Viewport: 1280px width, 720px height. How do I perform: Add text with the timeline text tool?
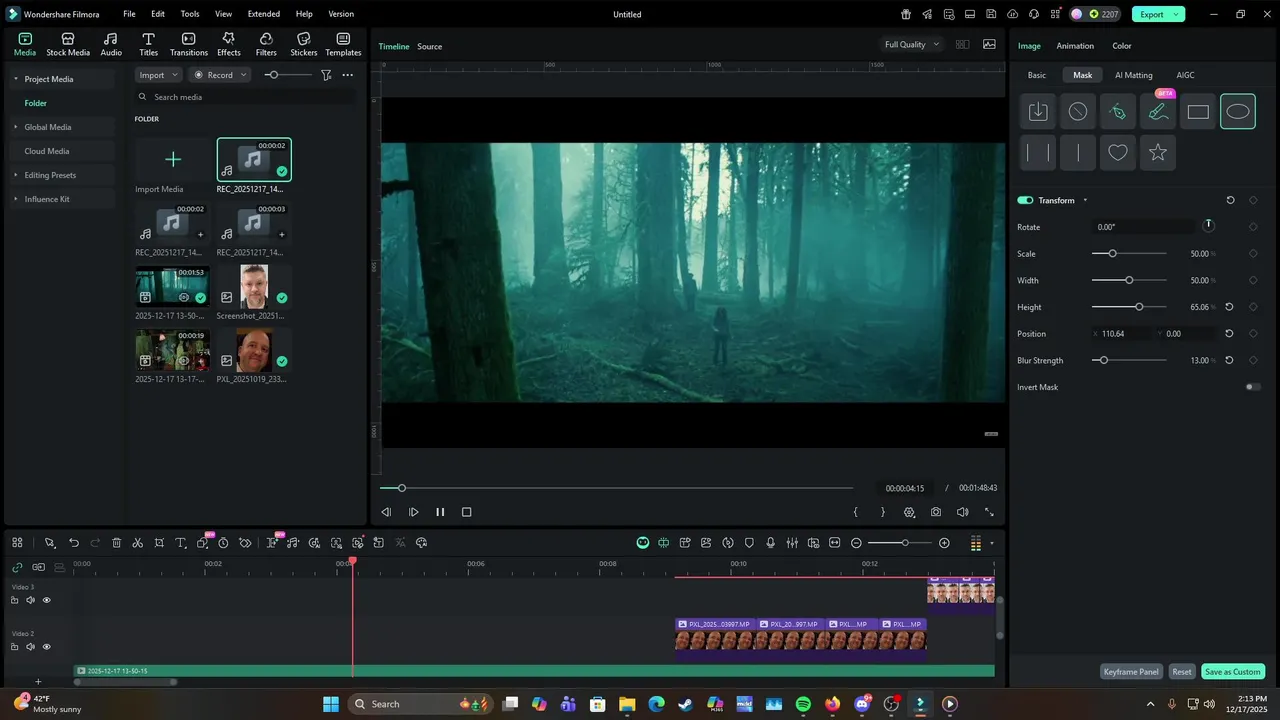[181, 543]
